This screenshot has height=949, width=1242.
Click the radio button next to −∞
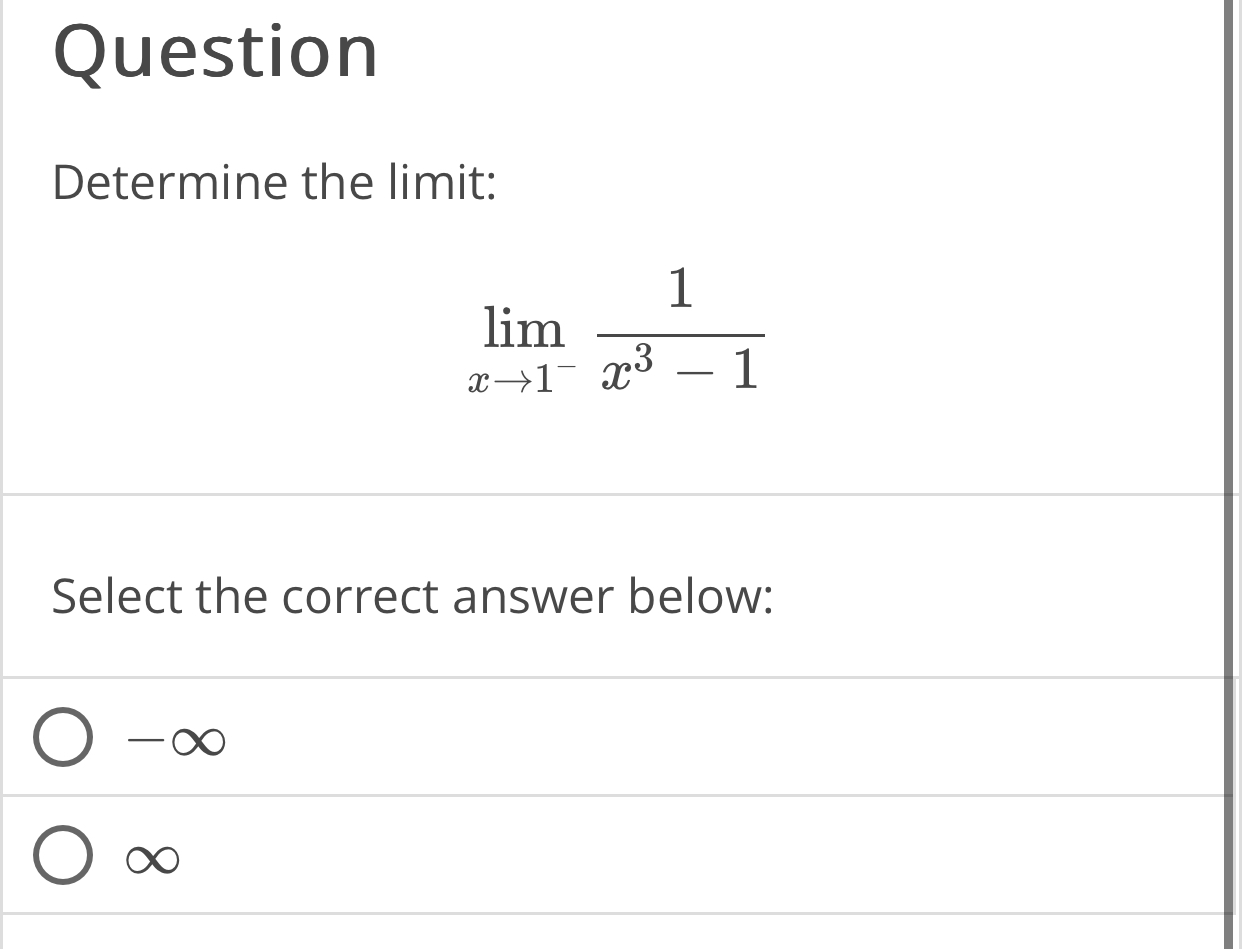click(x=63, y=738)
